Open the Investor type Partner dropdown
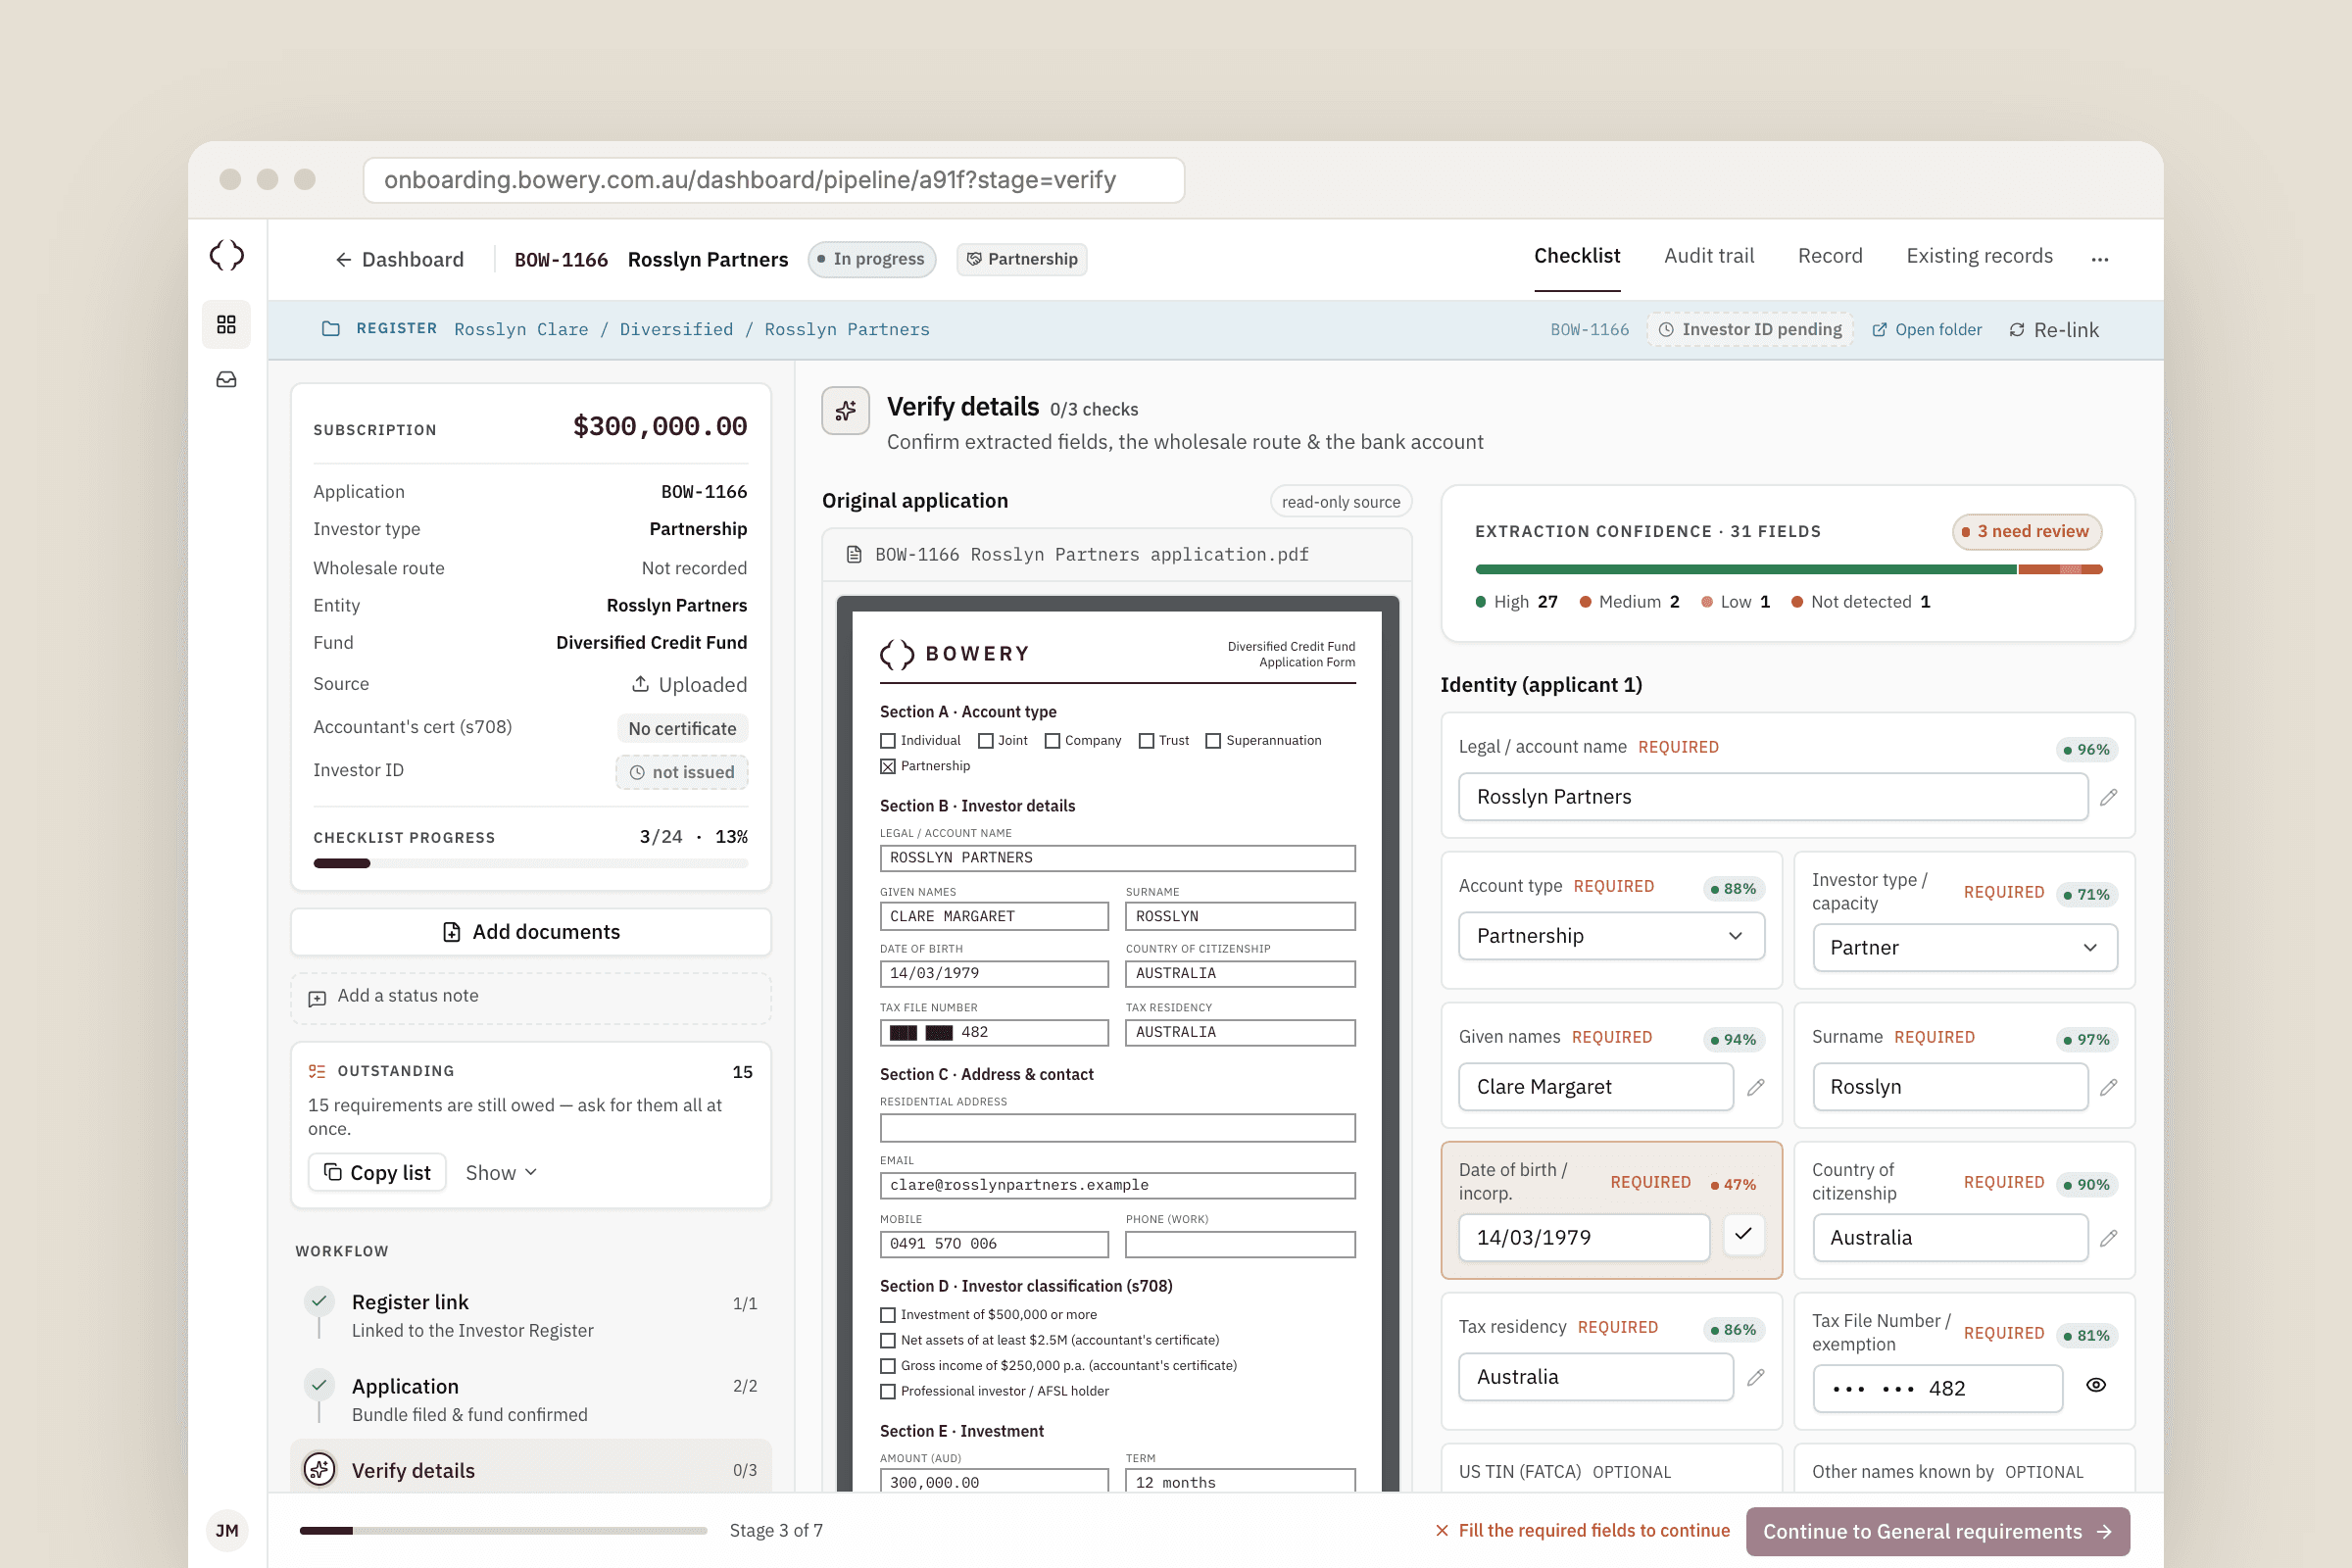Screen dimensions: 2352x1568 [1964, 947]
